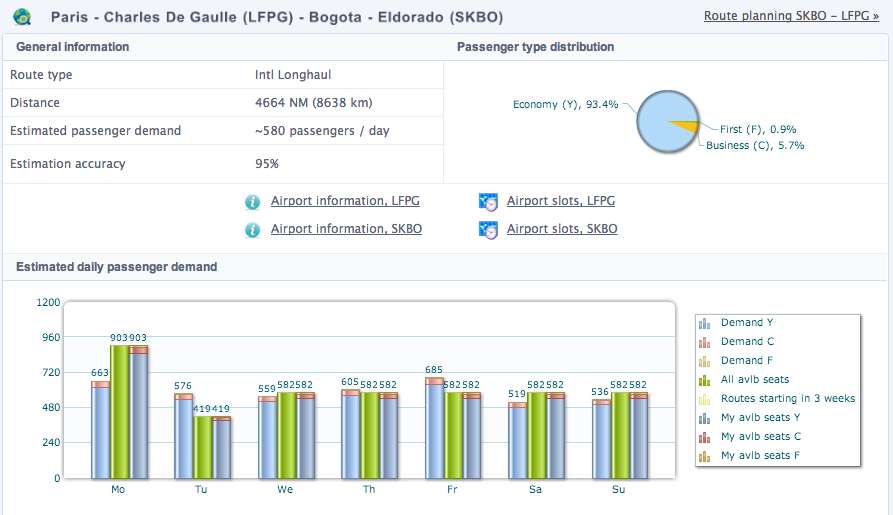893x515 pixels.
Task: Click info icon beside Airport information, LFPG
Action: click(x=253, y=202)
